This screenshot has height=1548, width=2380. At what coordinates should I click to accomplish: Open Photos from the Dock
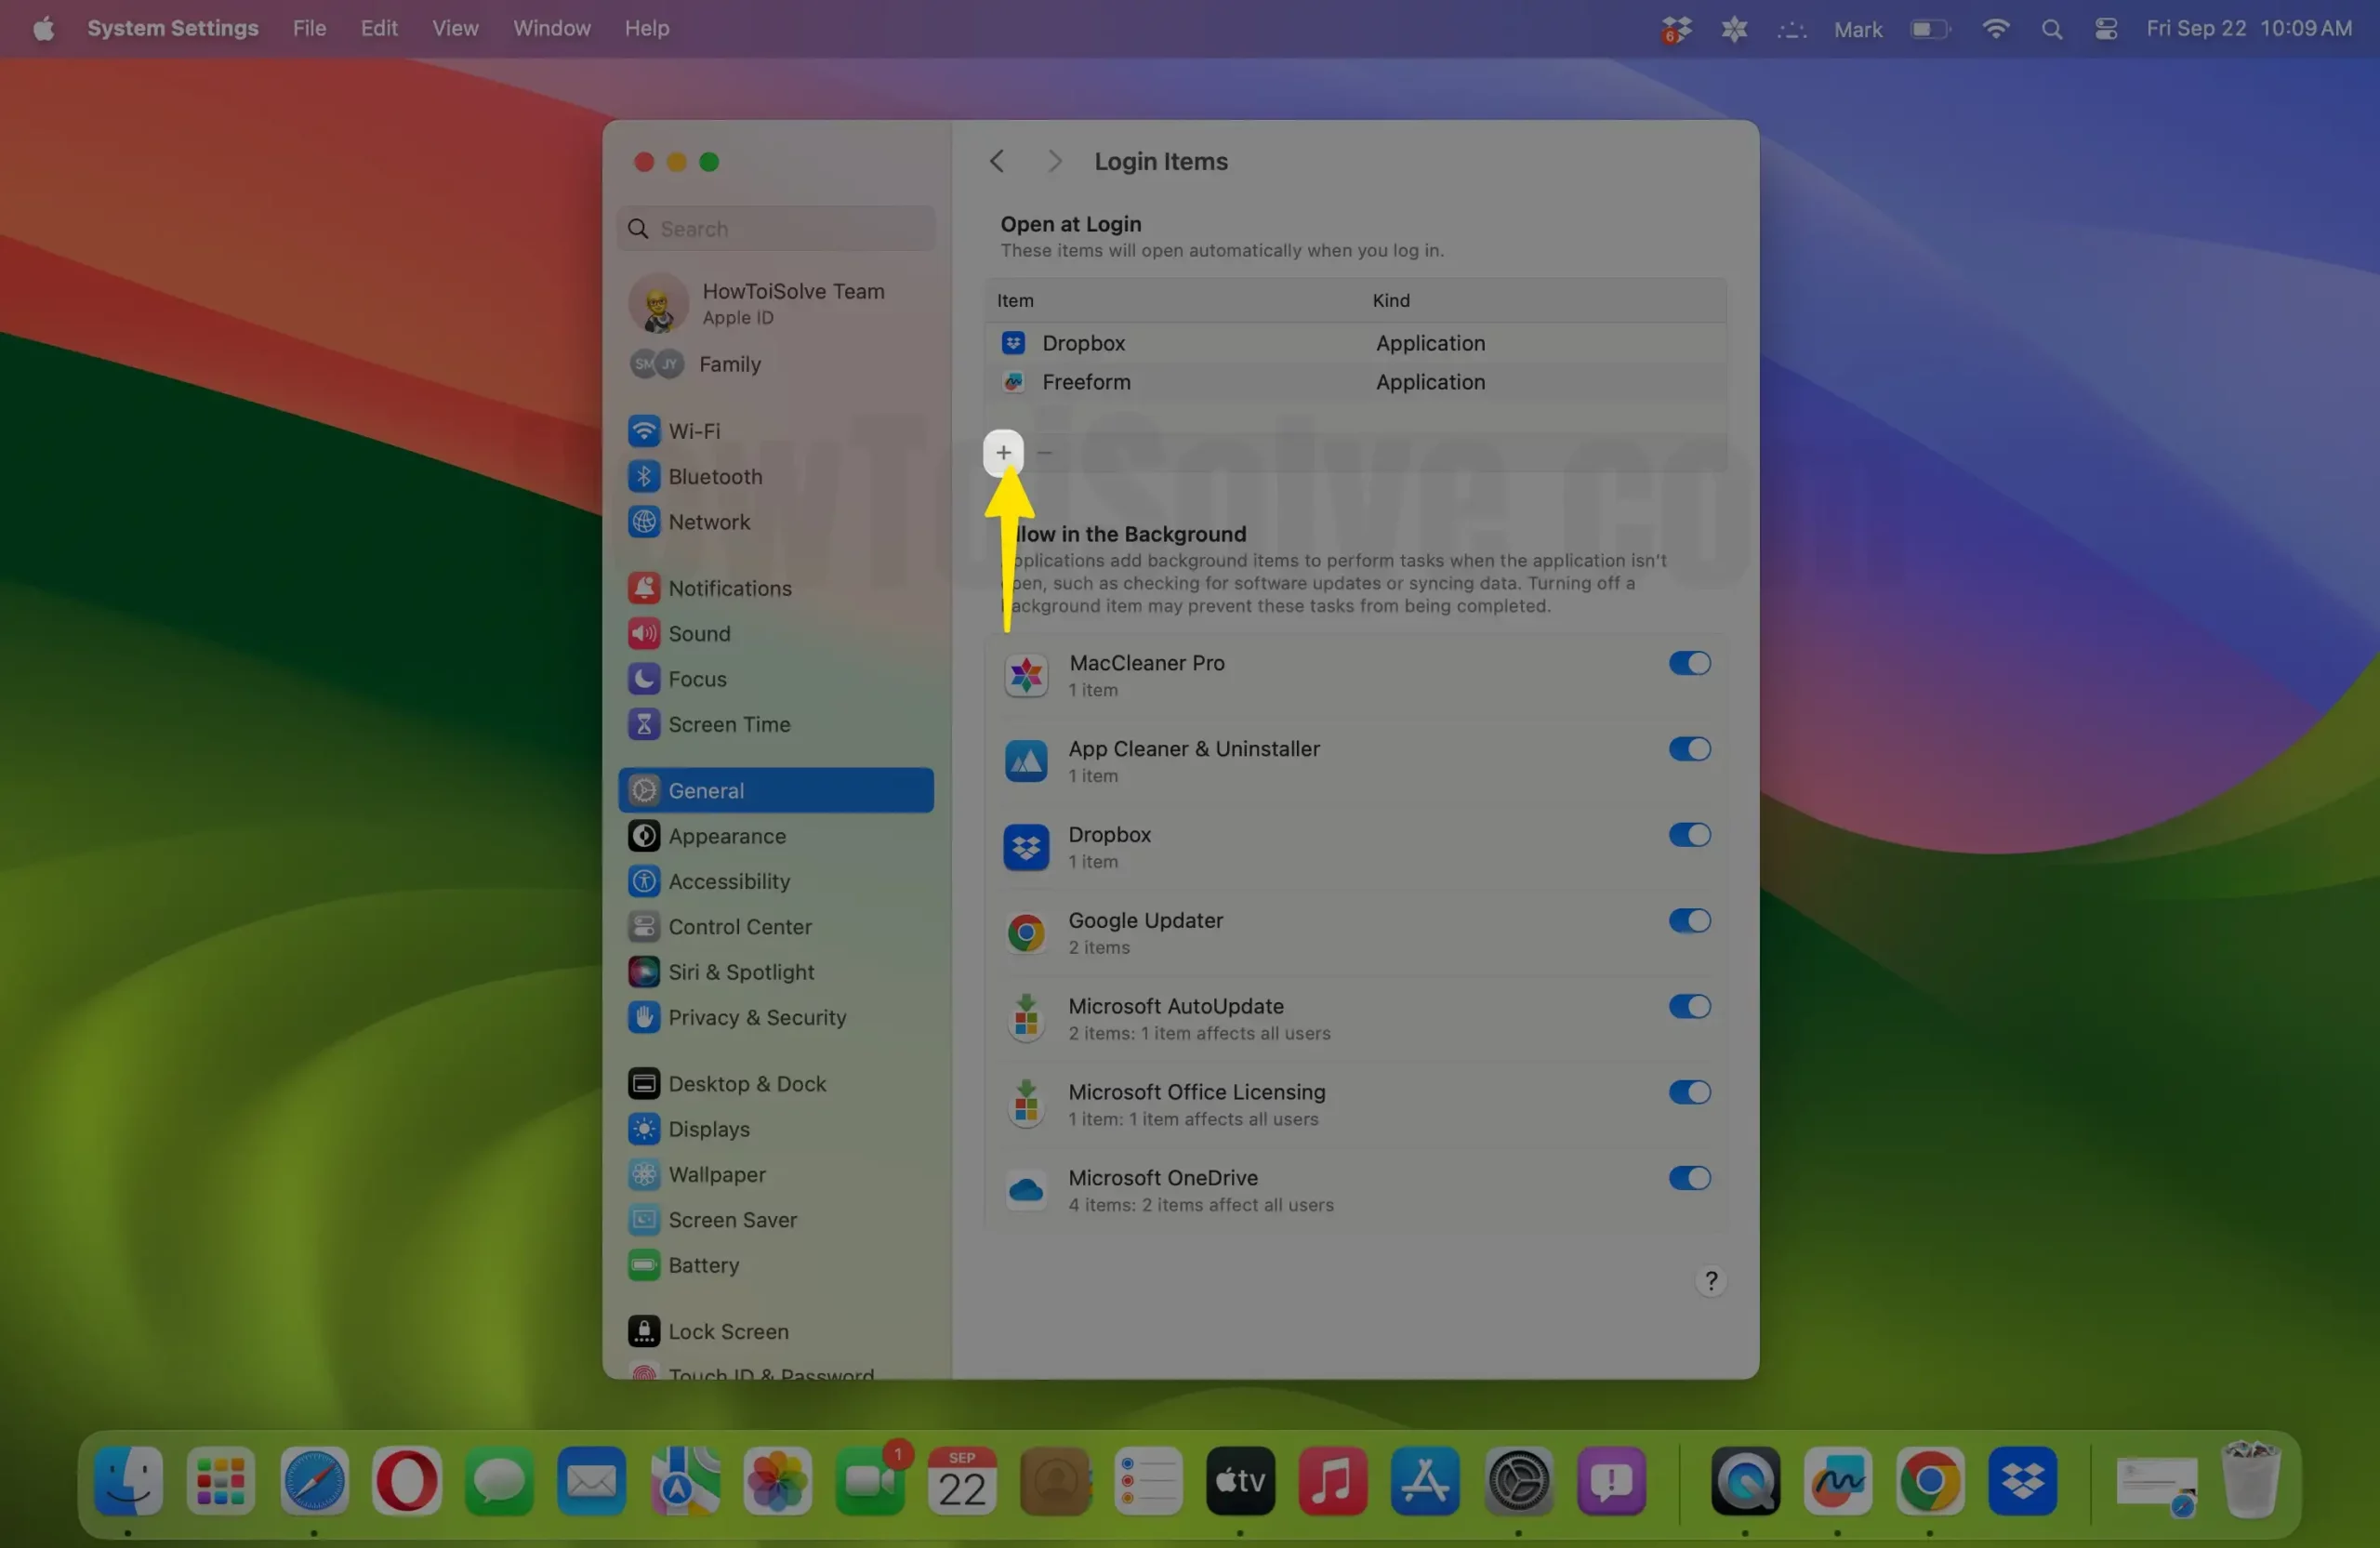point(777,1480)
